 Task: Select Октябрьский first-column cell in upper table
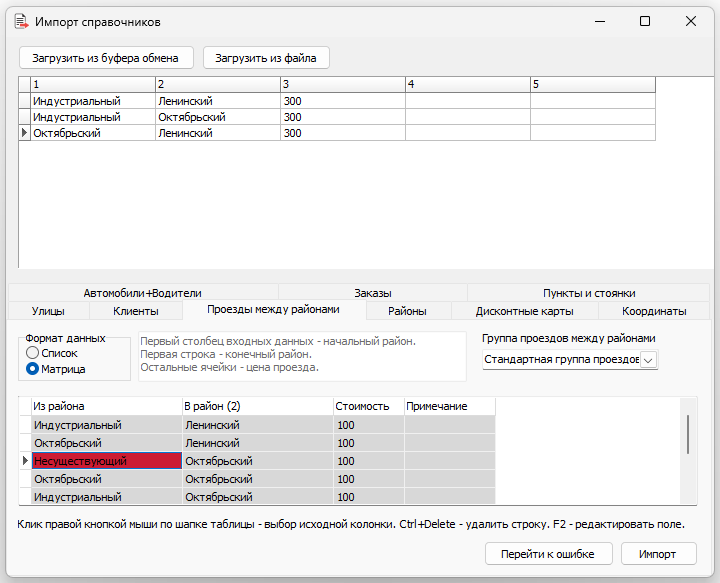click(x=93, y=133)
